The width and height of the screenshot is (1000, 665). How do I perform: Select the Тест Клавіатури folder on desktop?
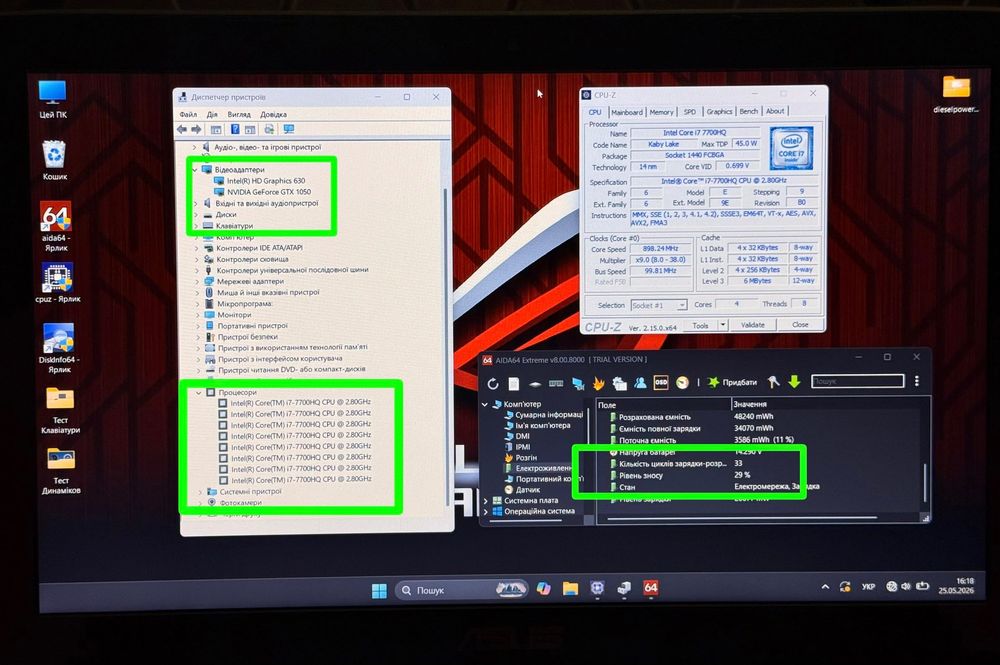61,411
